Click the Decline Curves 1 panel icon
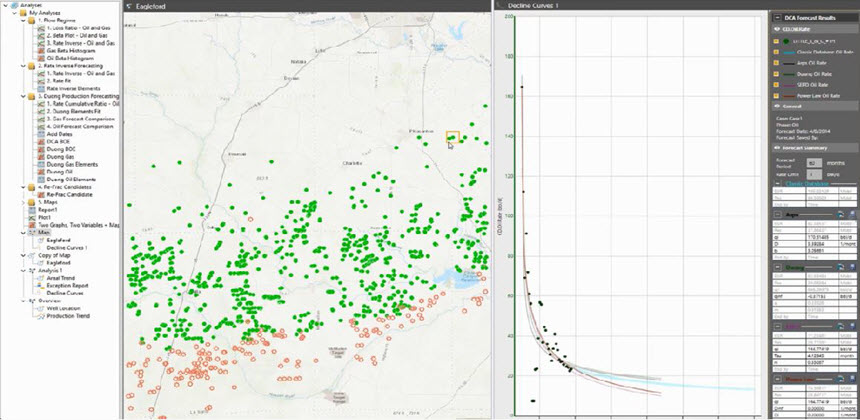 [501, 6]
